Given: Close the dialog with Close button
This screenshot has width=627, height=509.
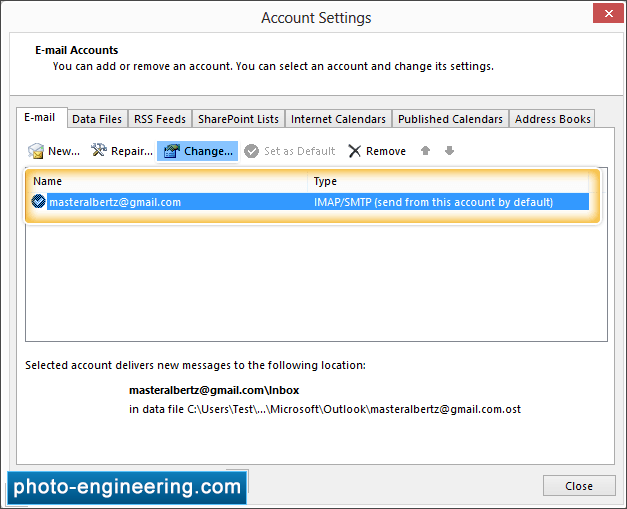Looking at the screenshot, I should (579, 486).
